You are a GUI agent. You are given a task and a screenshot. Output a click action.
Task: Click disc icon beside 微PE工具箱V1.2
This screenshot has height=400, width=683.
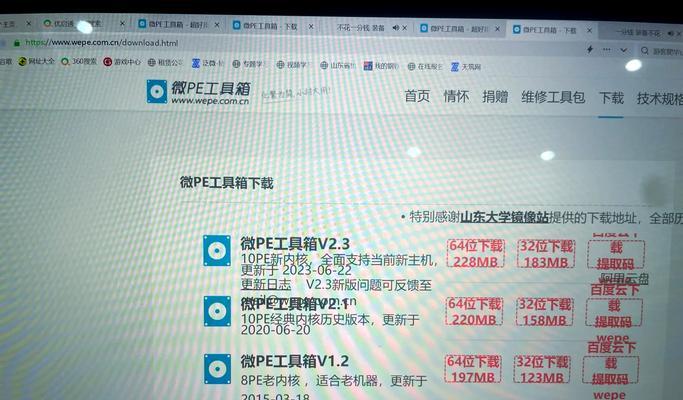pyautogui.click(x=217, y=369)
